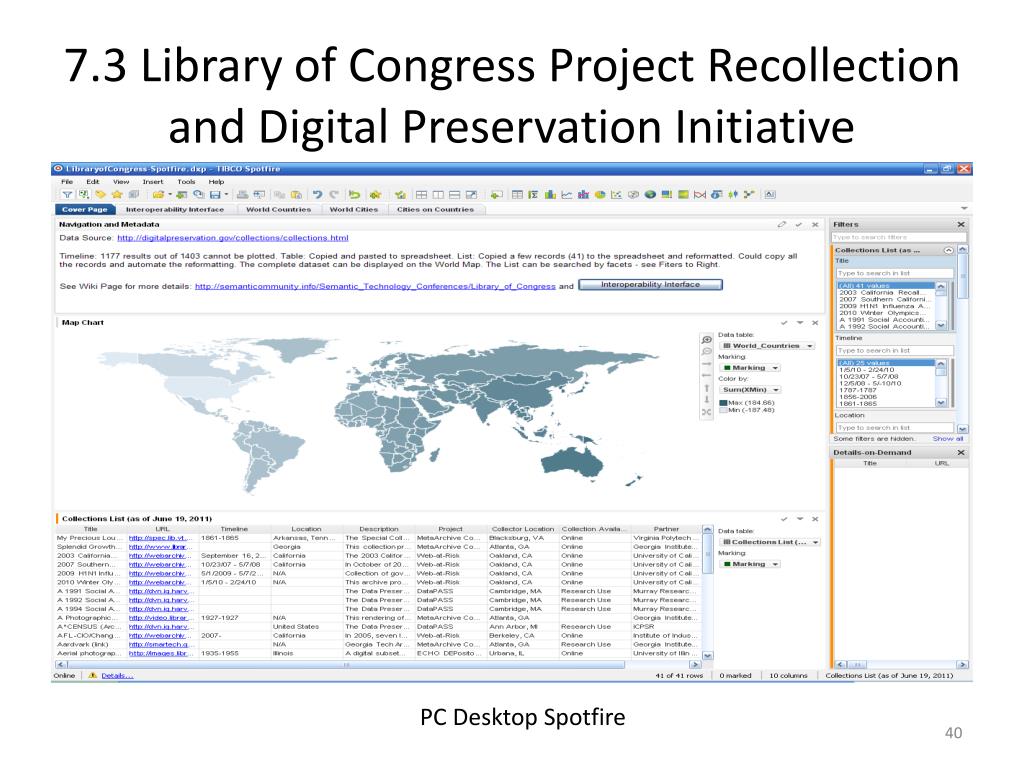Click the Max (184.66) color swatch
The height and width of the screenshot is (768, 1024).
723,403
